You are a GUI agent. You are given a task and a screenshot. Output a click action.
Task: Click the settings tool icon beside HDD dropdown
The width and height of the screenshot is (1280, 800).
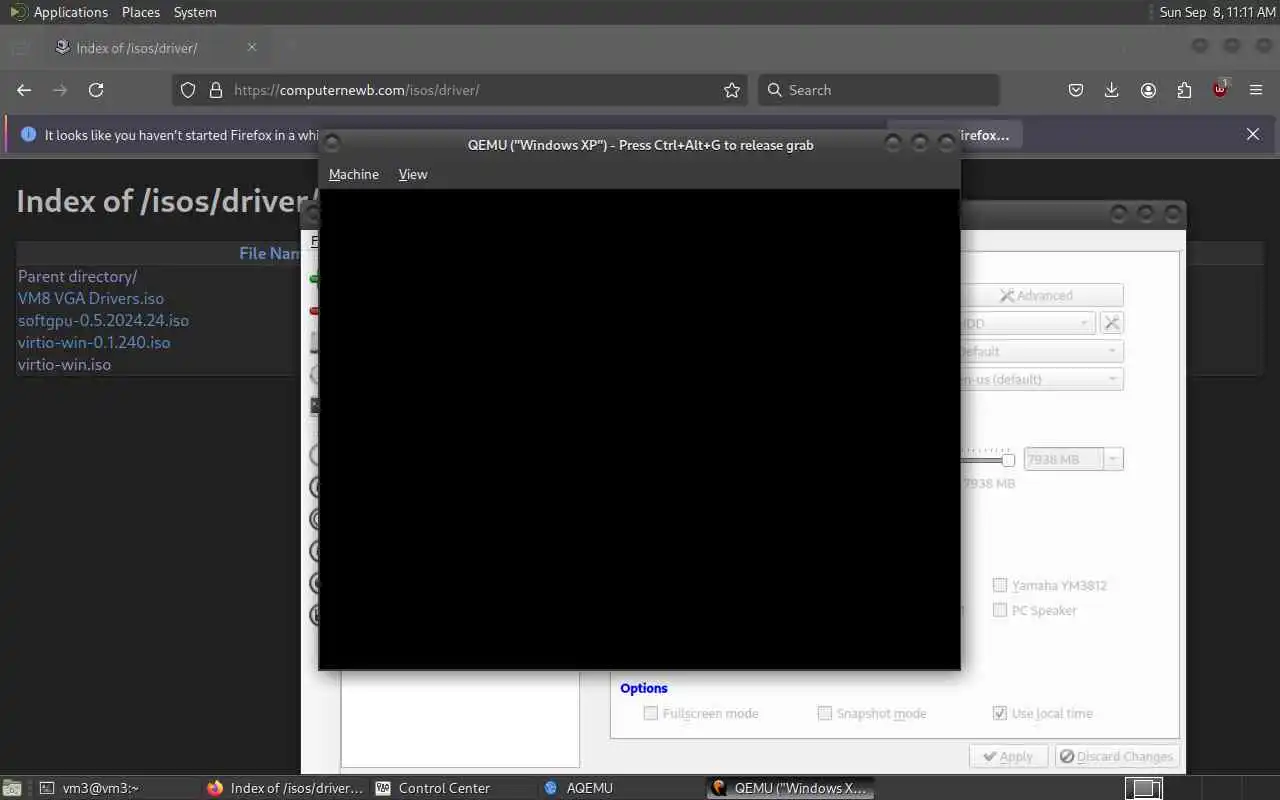[1112, 323]
